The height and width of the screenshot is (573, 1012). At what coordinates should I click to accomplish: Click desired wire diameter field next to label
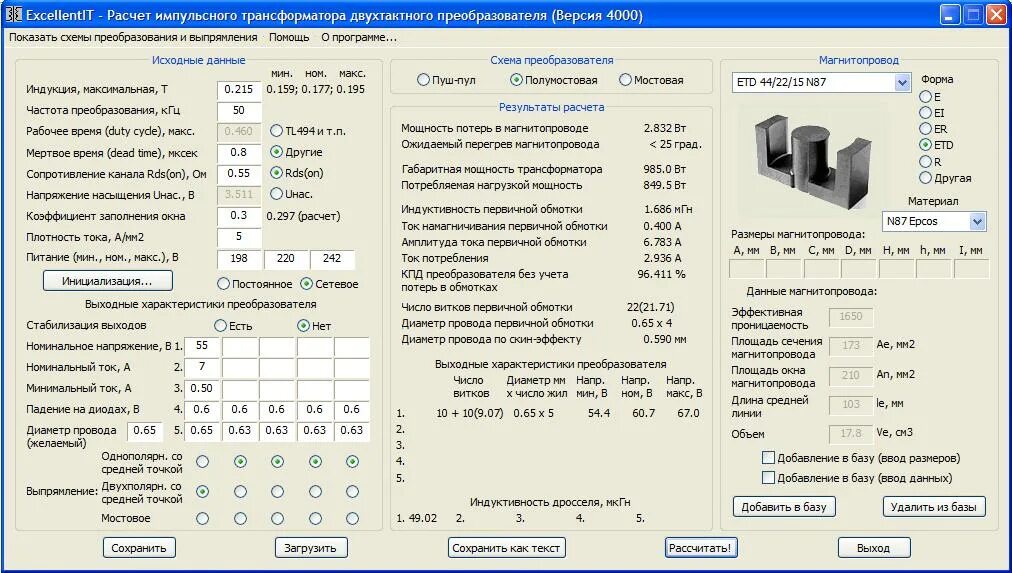click(x=145, y=430)
